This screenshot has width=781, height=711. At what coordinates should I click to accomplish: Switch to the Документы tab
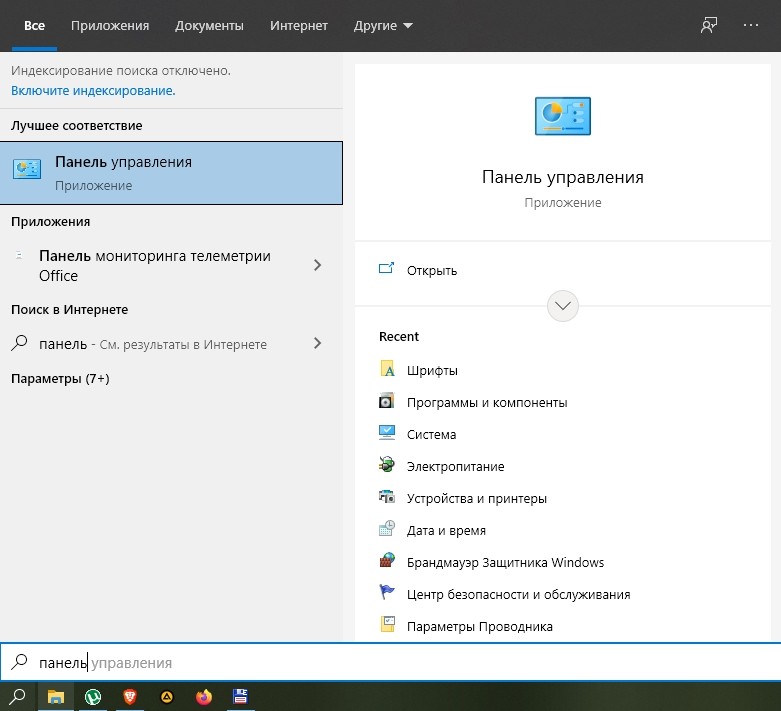click(209, 26)
